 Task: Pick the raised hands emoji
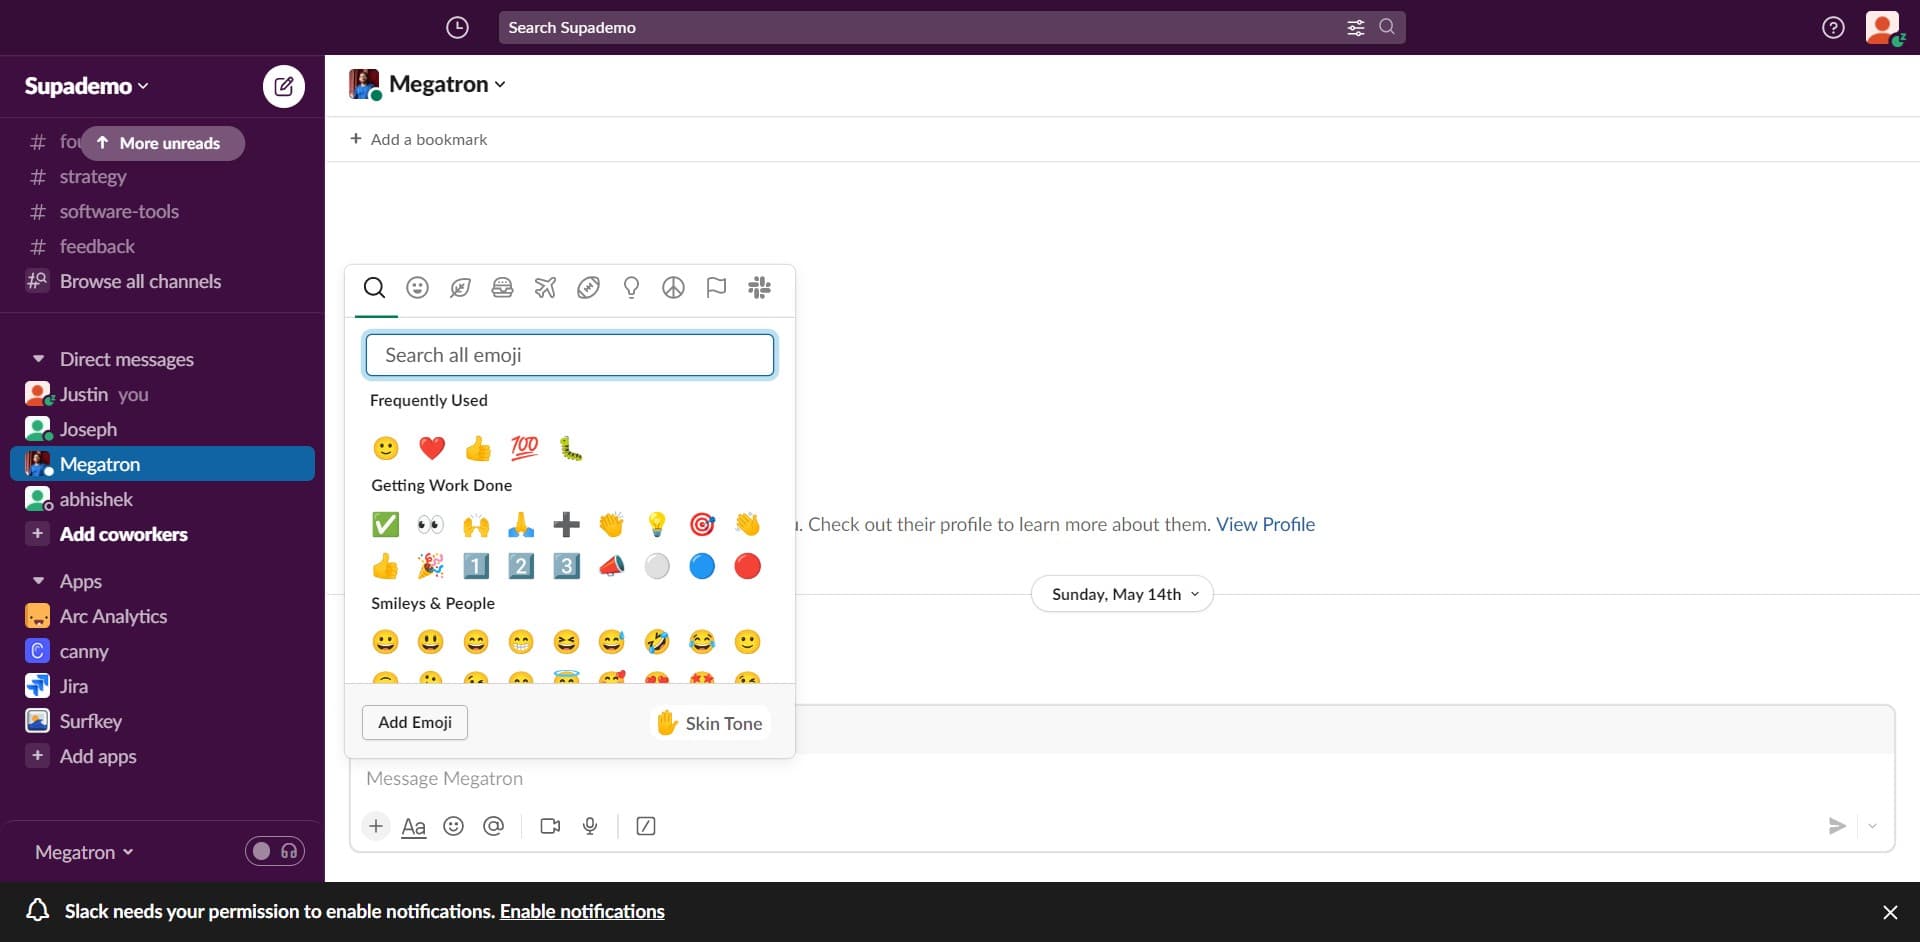(x=476, y=524)
